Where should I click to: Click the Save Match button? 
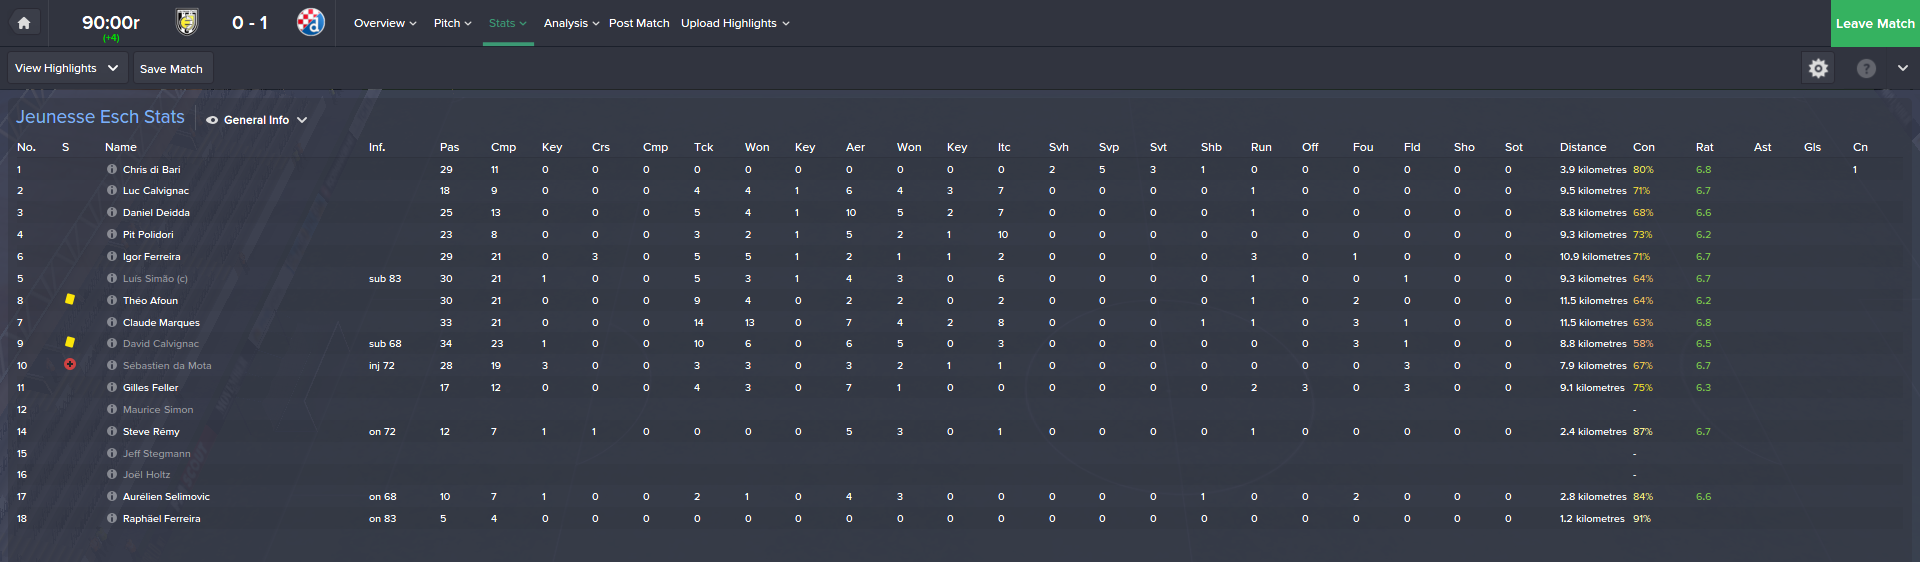click(171, 69)
